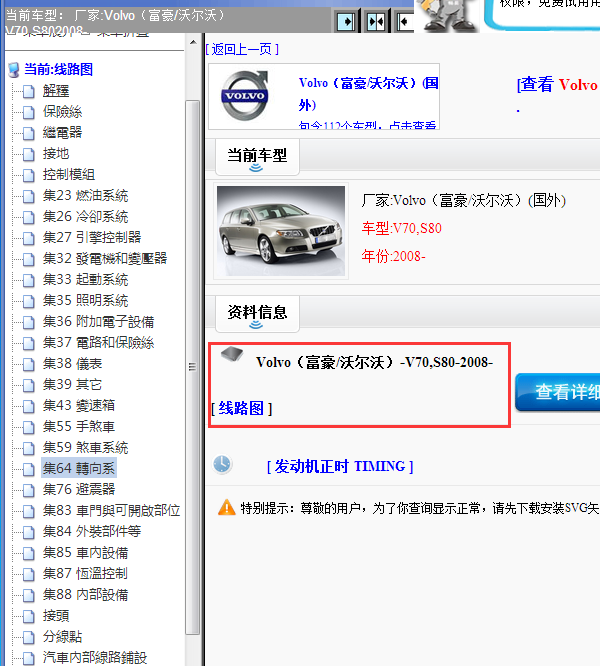This screenshot has width=600, height=666.
Task: Open 集33 起動系統 section
Action: point(85,279)
